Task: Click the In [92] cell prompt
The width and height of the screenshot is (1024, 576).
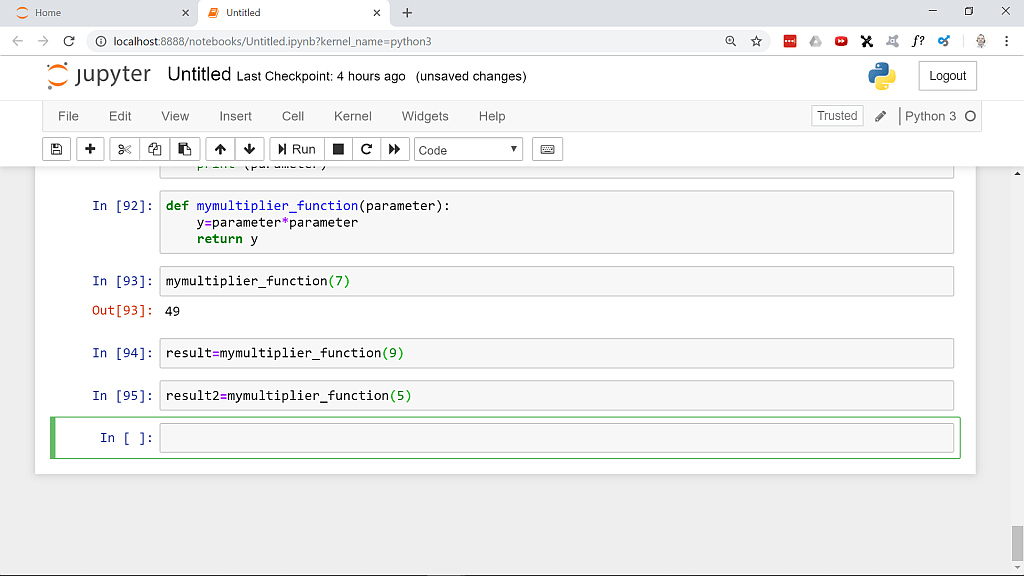Action: pyautogui.click(x=123, y=206)
